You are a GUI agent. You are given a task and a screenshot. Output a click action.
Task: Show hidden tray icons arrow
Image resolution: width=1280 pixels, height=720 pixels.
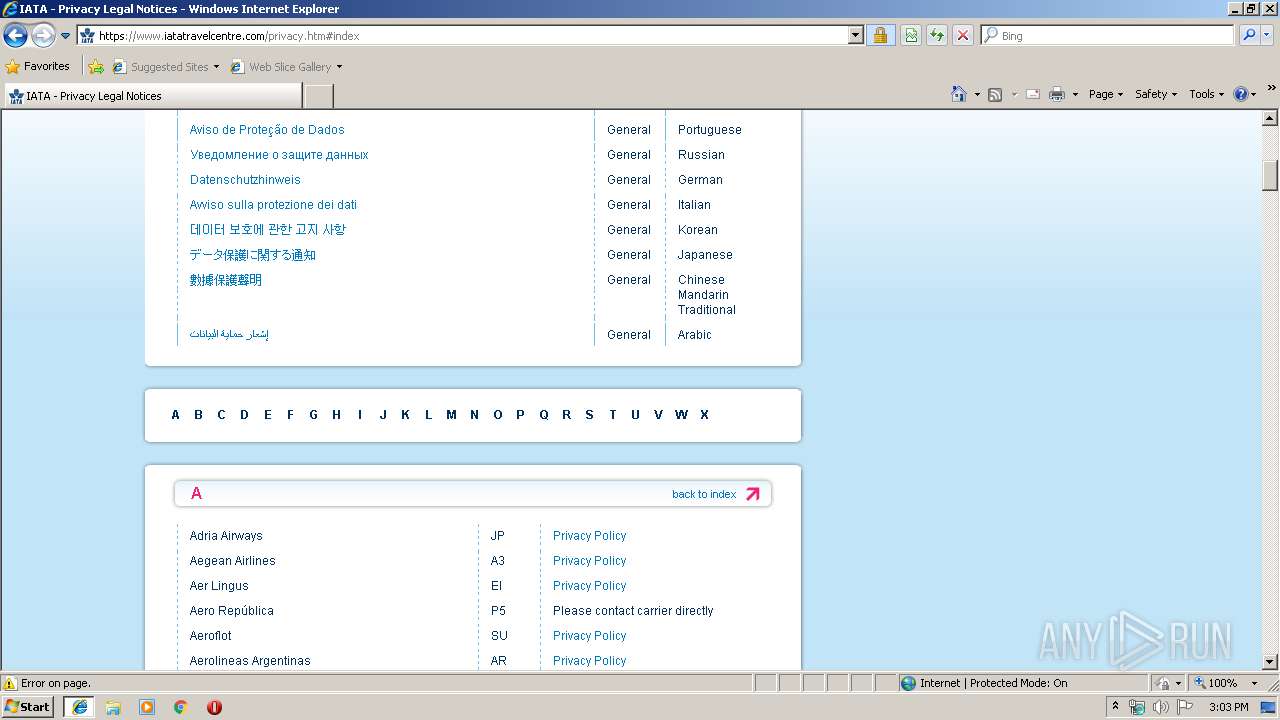(1116, 707)
